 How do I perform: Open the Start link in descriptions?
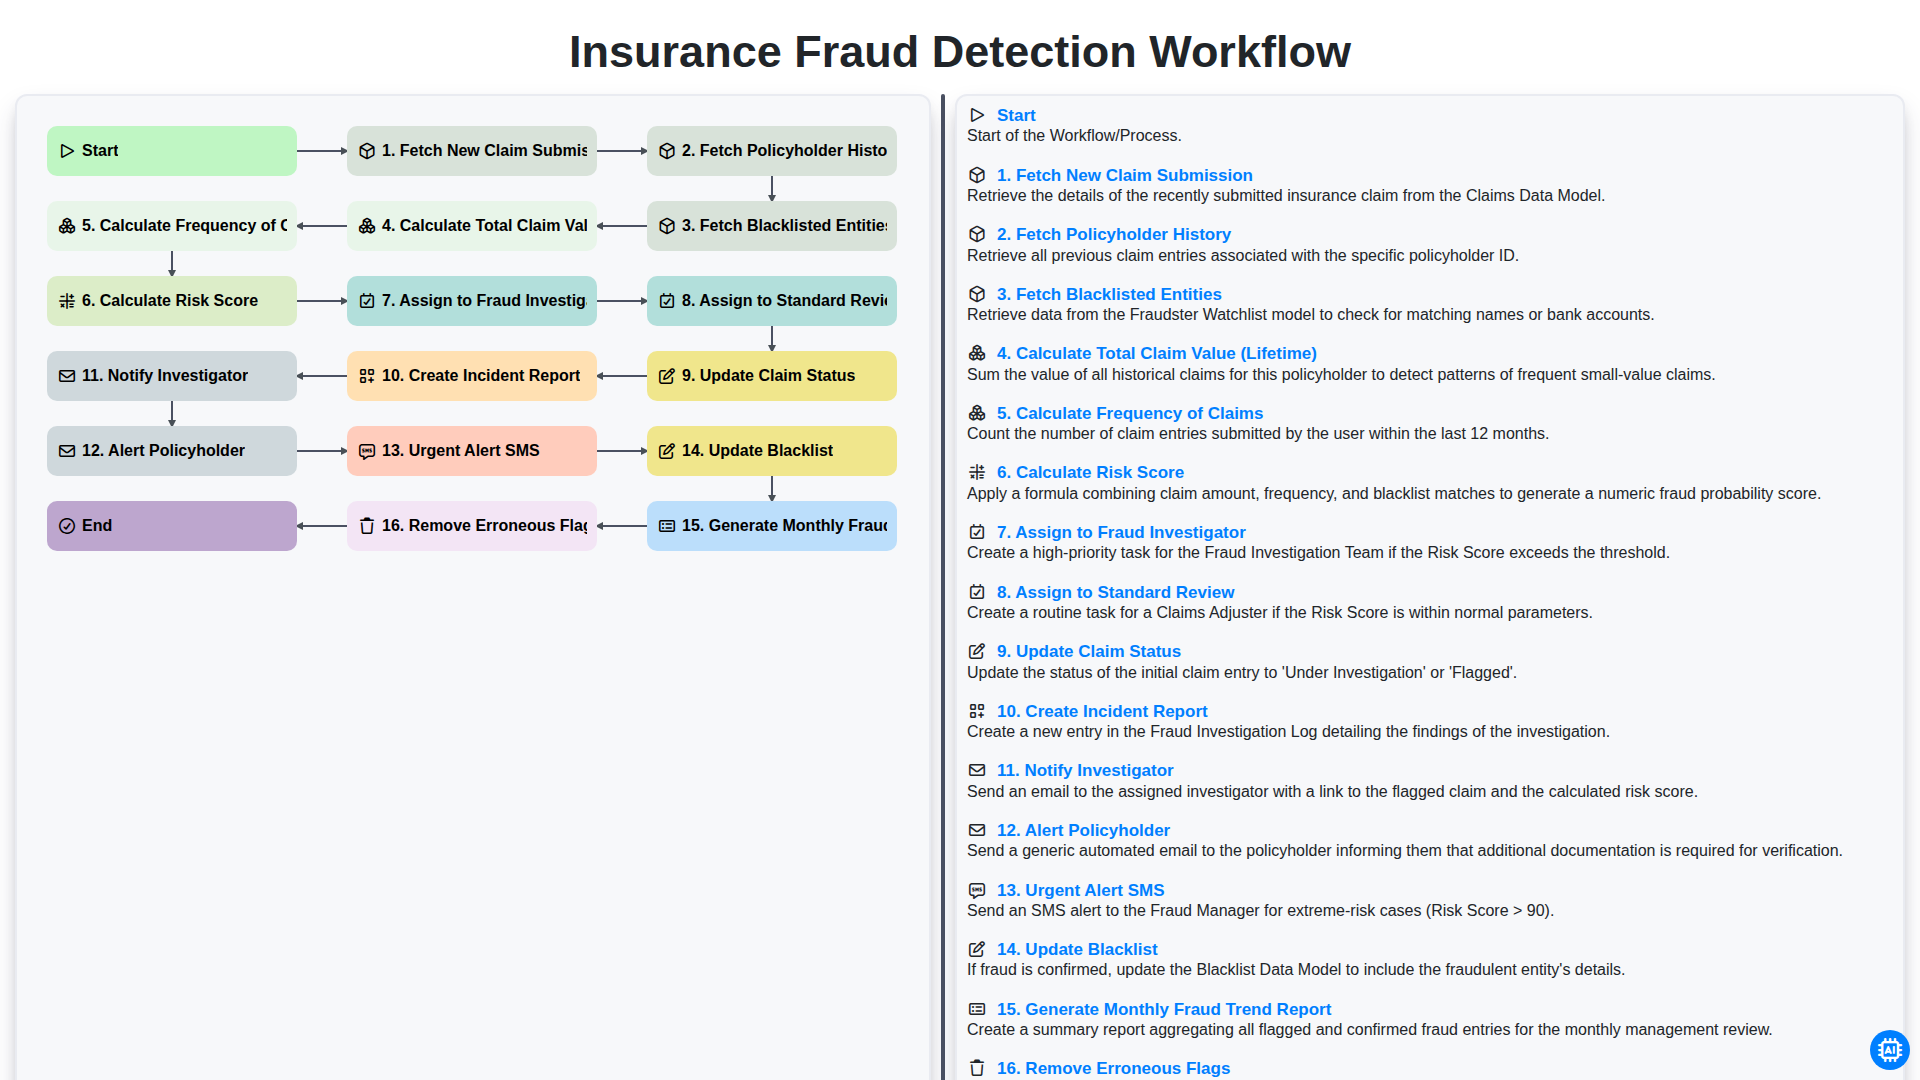click(x=1016, y=115)
